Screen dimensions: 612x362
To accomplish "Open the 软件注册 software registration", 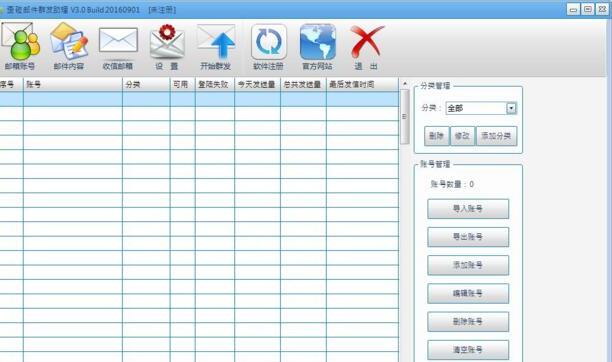I will [269, 47].
